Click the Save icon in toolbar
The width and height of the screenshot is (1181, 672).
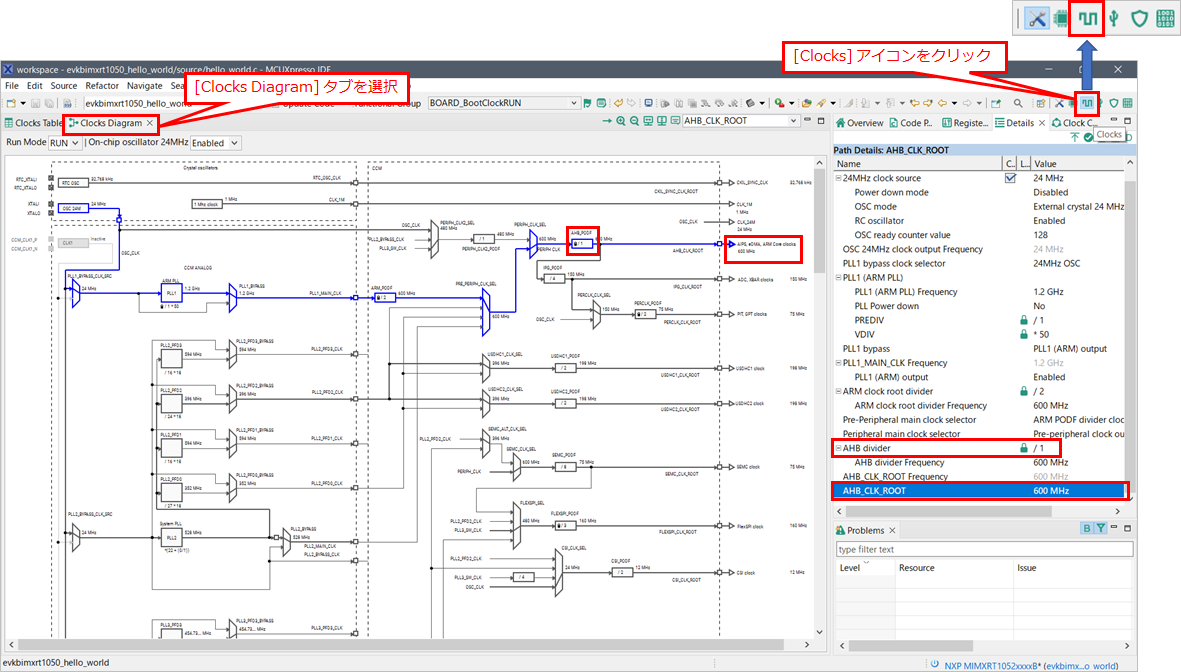coord(35,103)
